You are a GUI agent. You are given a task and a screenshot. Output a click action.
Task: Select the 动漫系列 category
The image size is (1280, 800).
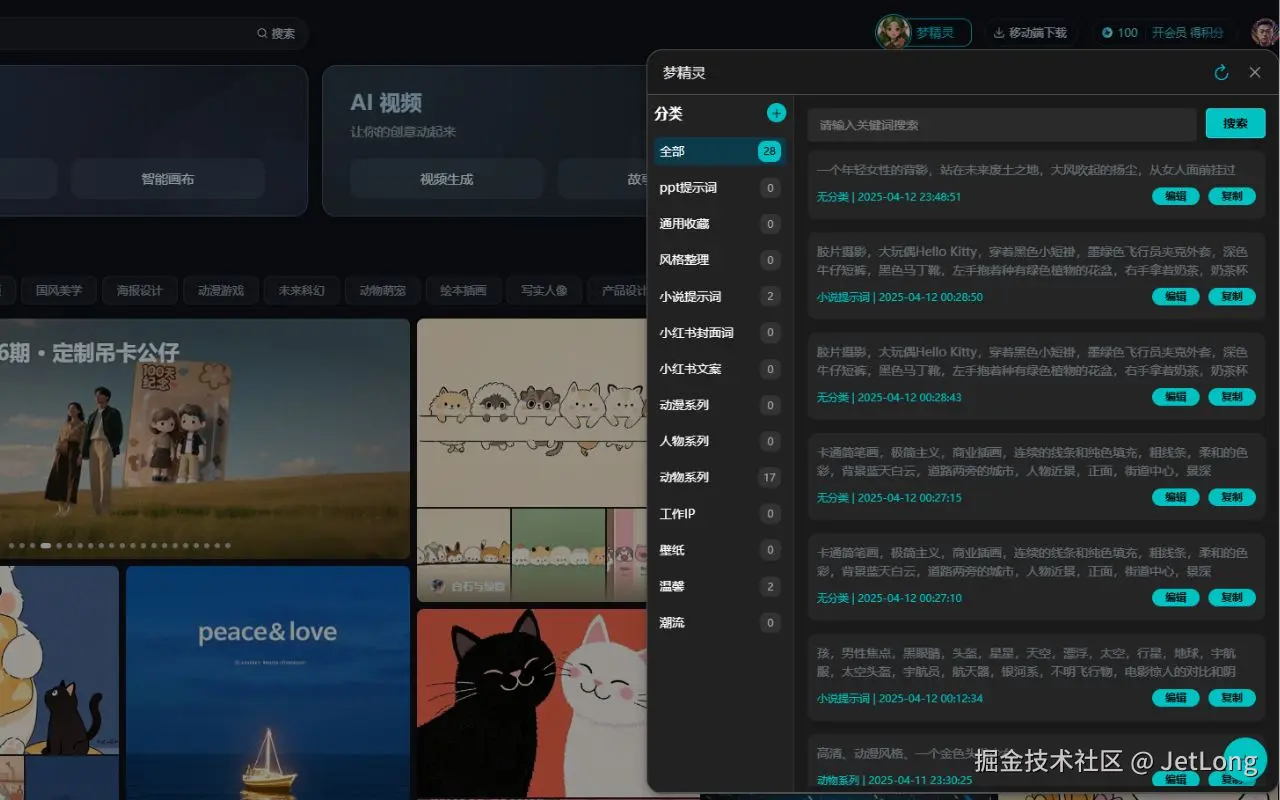coord(718,405)
